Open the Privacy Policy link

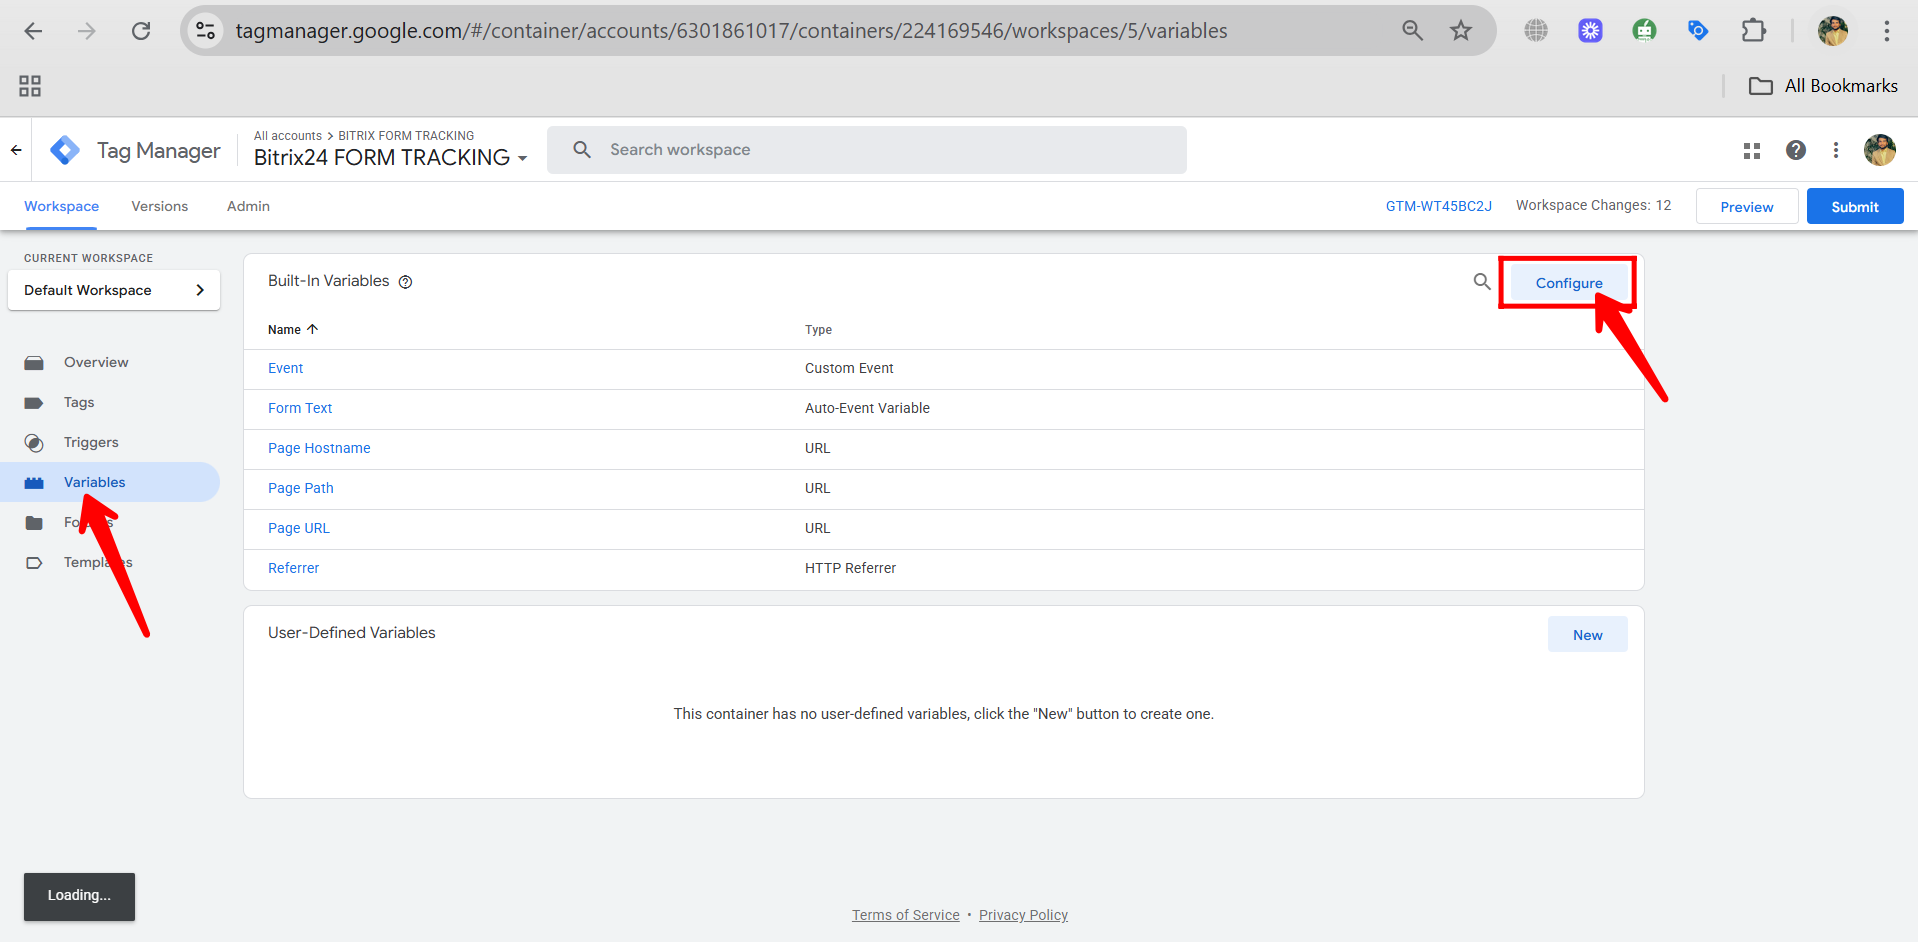1023,915
